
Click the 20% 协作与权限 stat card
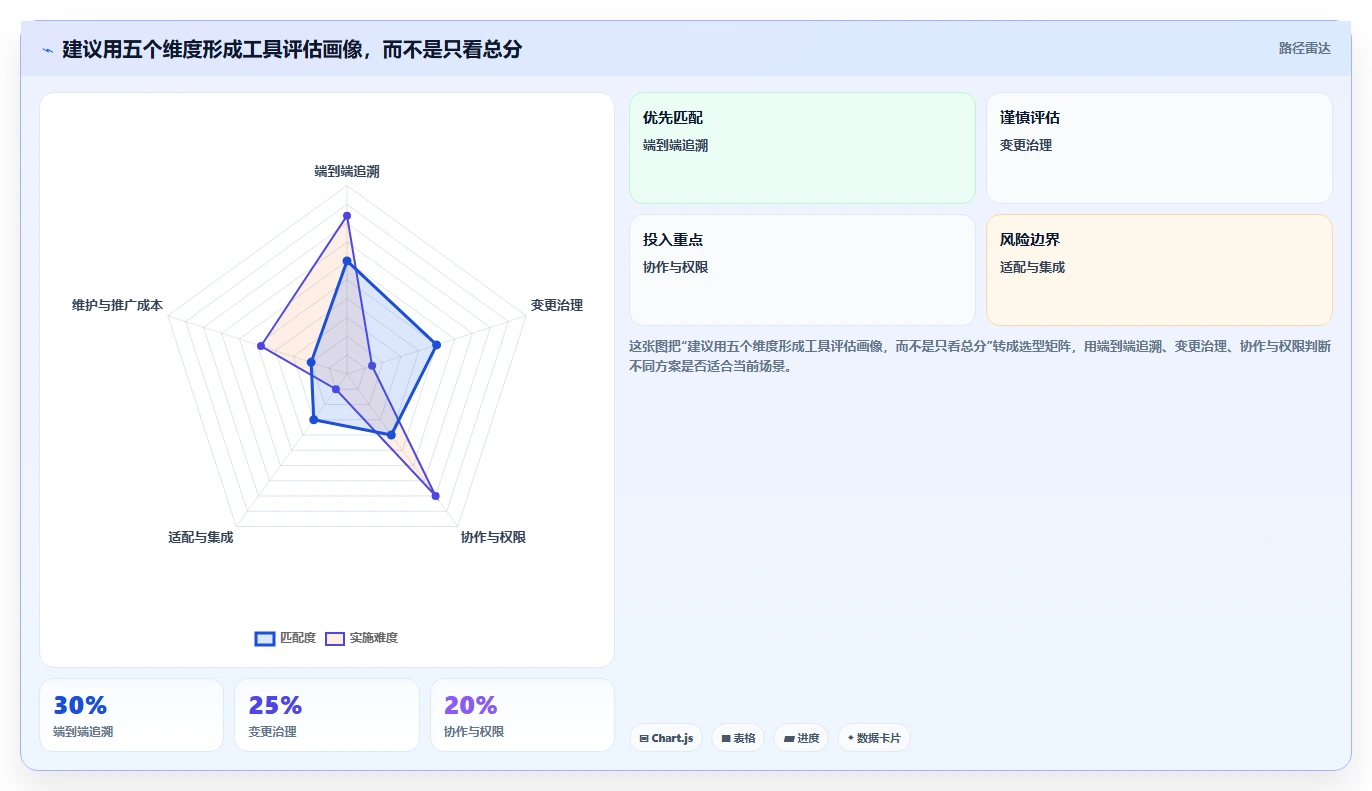[522, 715]
